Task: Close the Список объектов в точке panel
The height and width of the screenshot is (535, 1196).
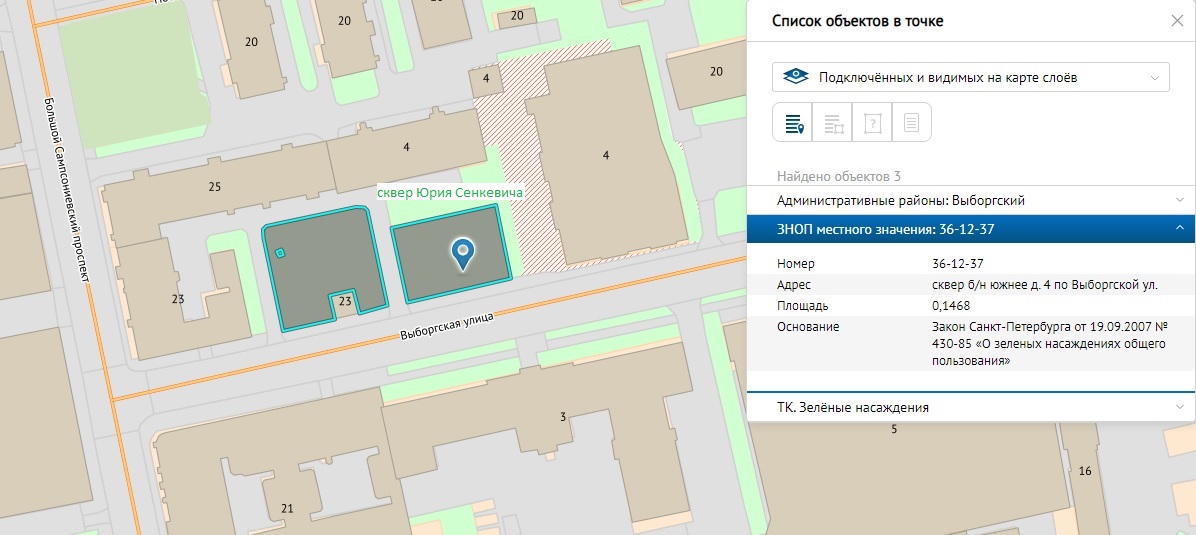Action: pos(1177,21)
